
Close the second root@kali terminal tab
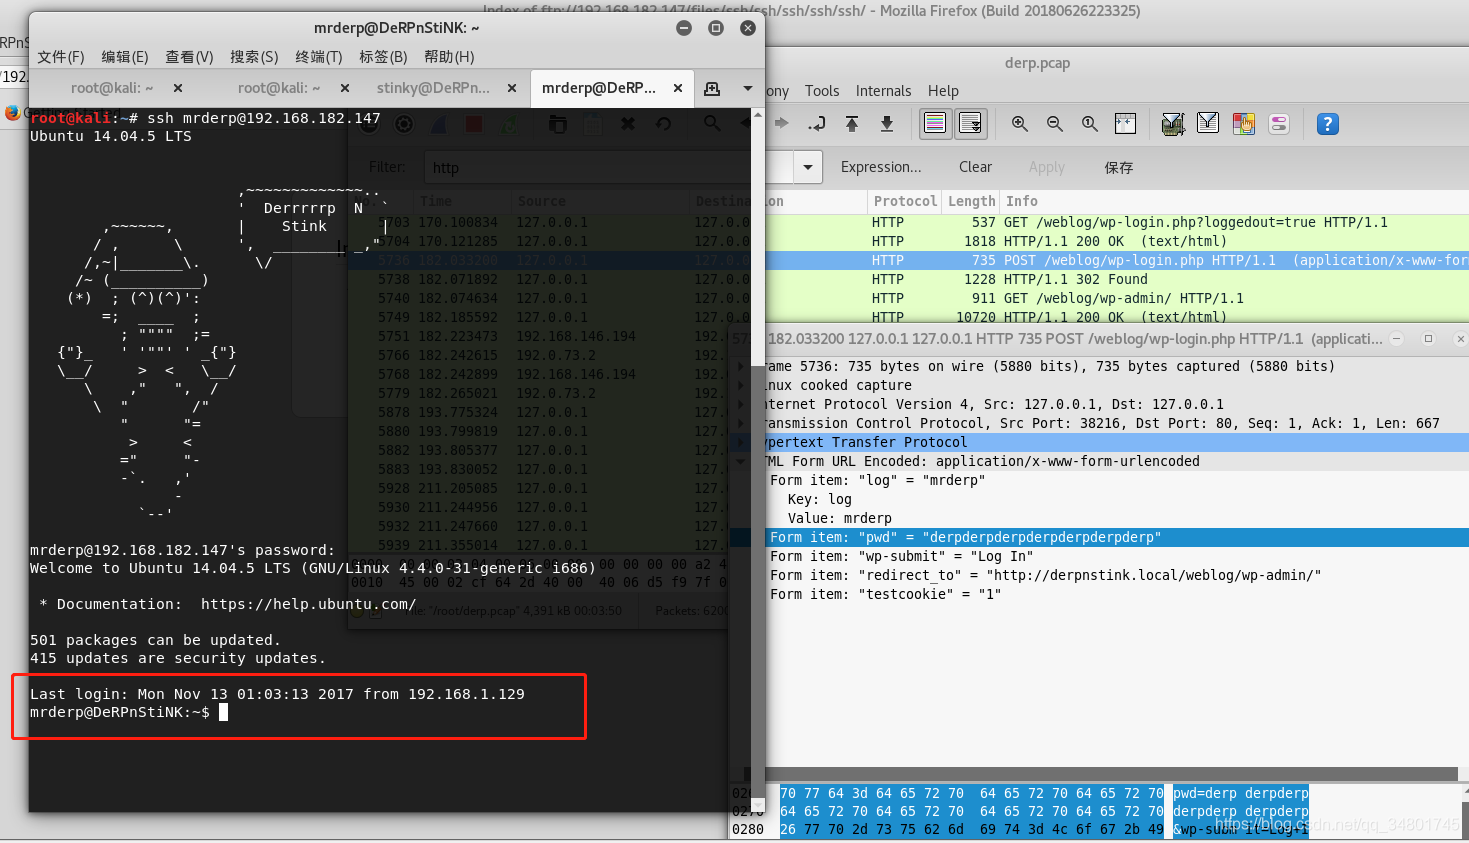click(x=345, y=88)
